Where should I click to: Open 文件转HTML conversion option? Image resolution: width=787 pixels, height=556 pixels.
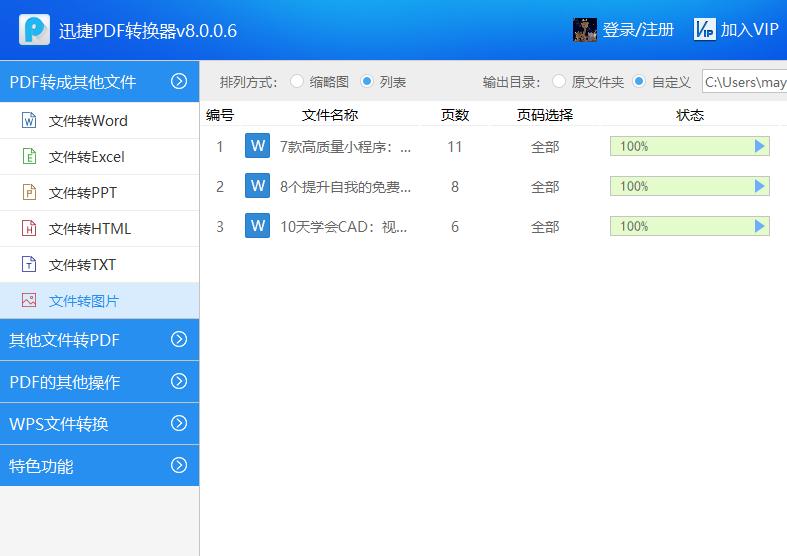pos(99,228)
